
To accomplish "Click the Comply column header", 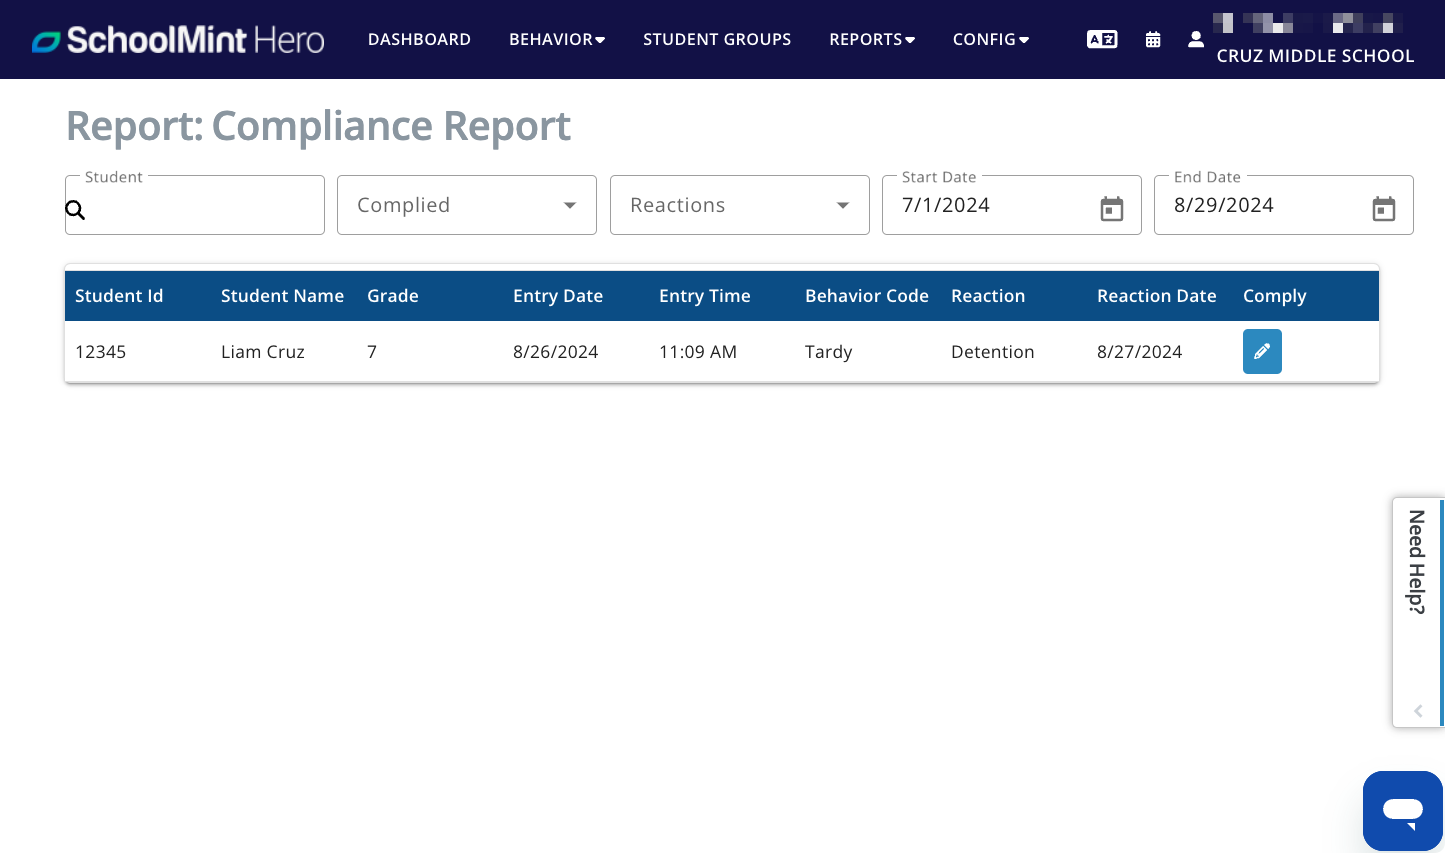I will (x=1275, y=296).
